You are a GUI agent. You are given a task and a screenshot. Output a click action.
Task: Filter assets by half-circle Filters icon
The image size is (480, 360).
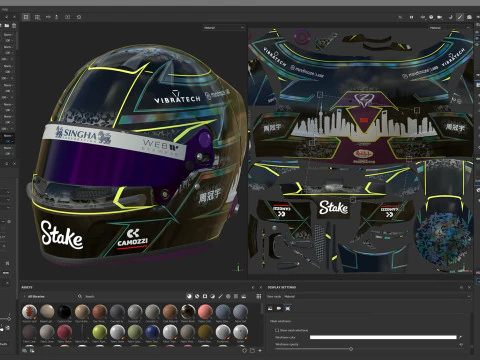(x=213, y=296)
